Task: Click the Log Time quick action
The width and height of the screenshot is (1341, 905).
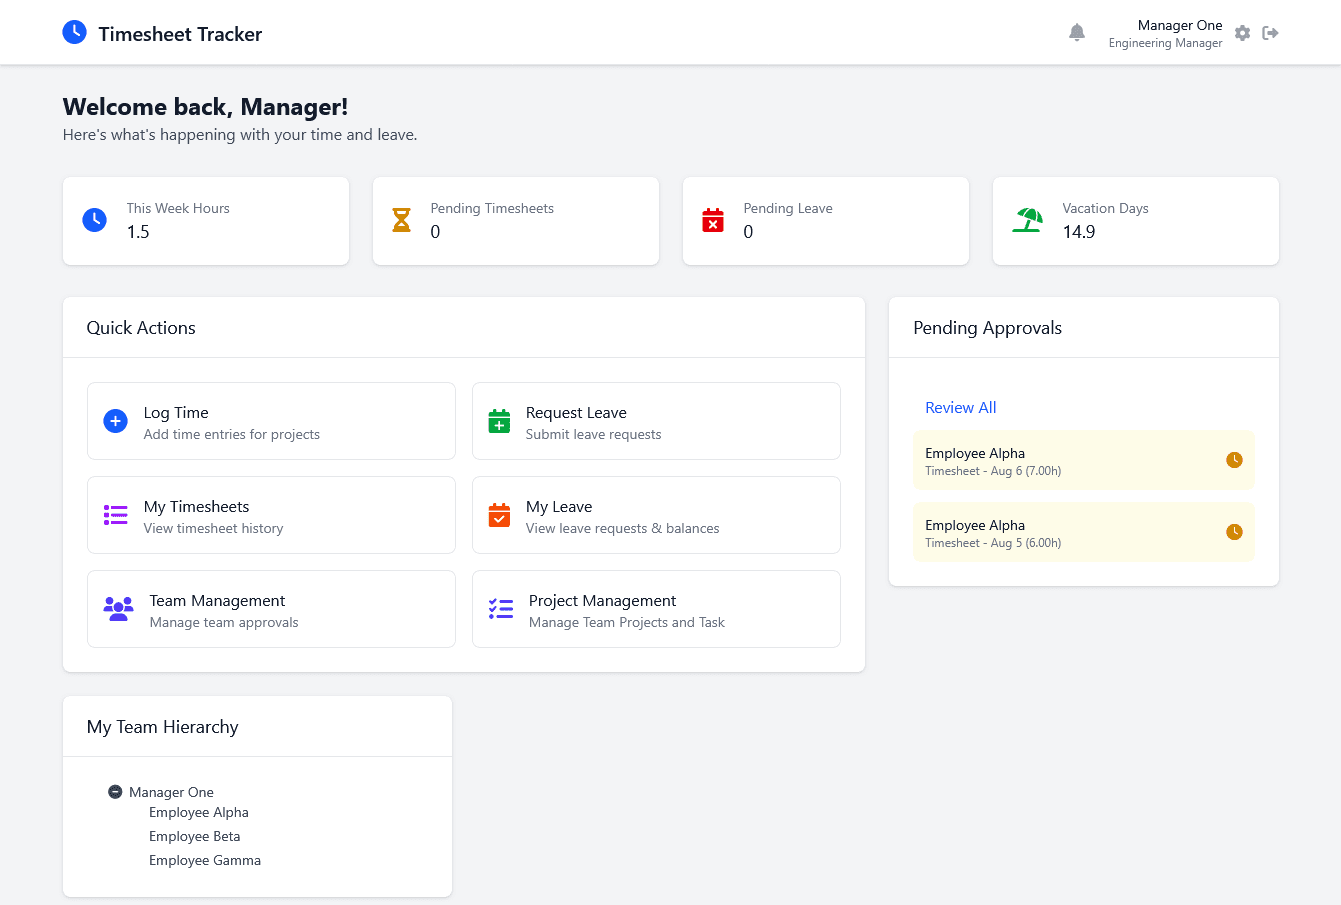Action: tap(271, 421)
